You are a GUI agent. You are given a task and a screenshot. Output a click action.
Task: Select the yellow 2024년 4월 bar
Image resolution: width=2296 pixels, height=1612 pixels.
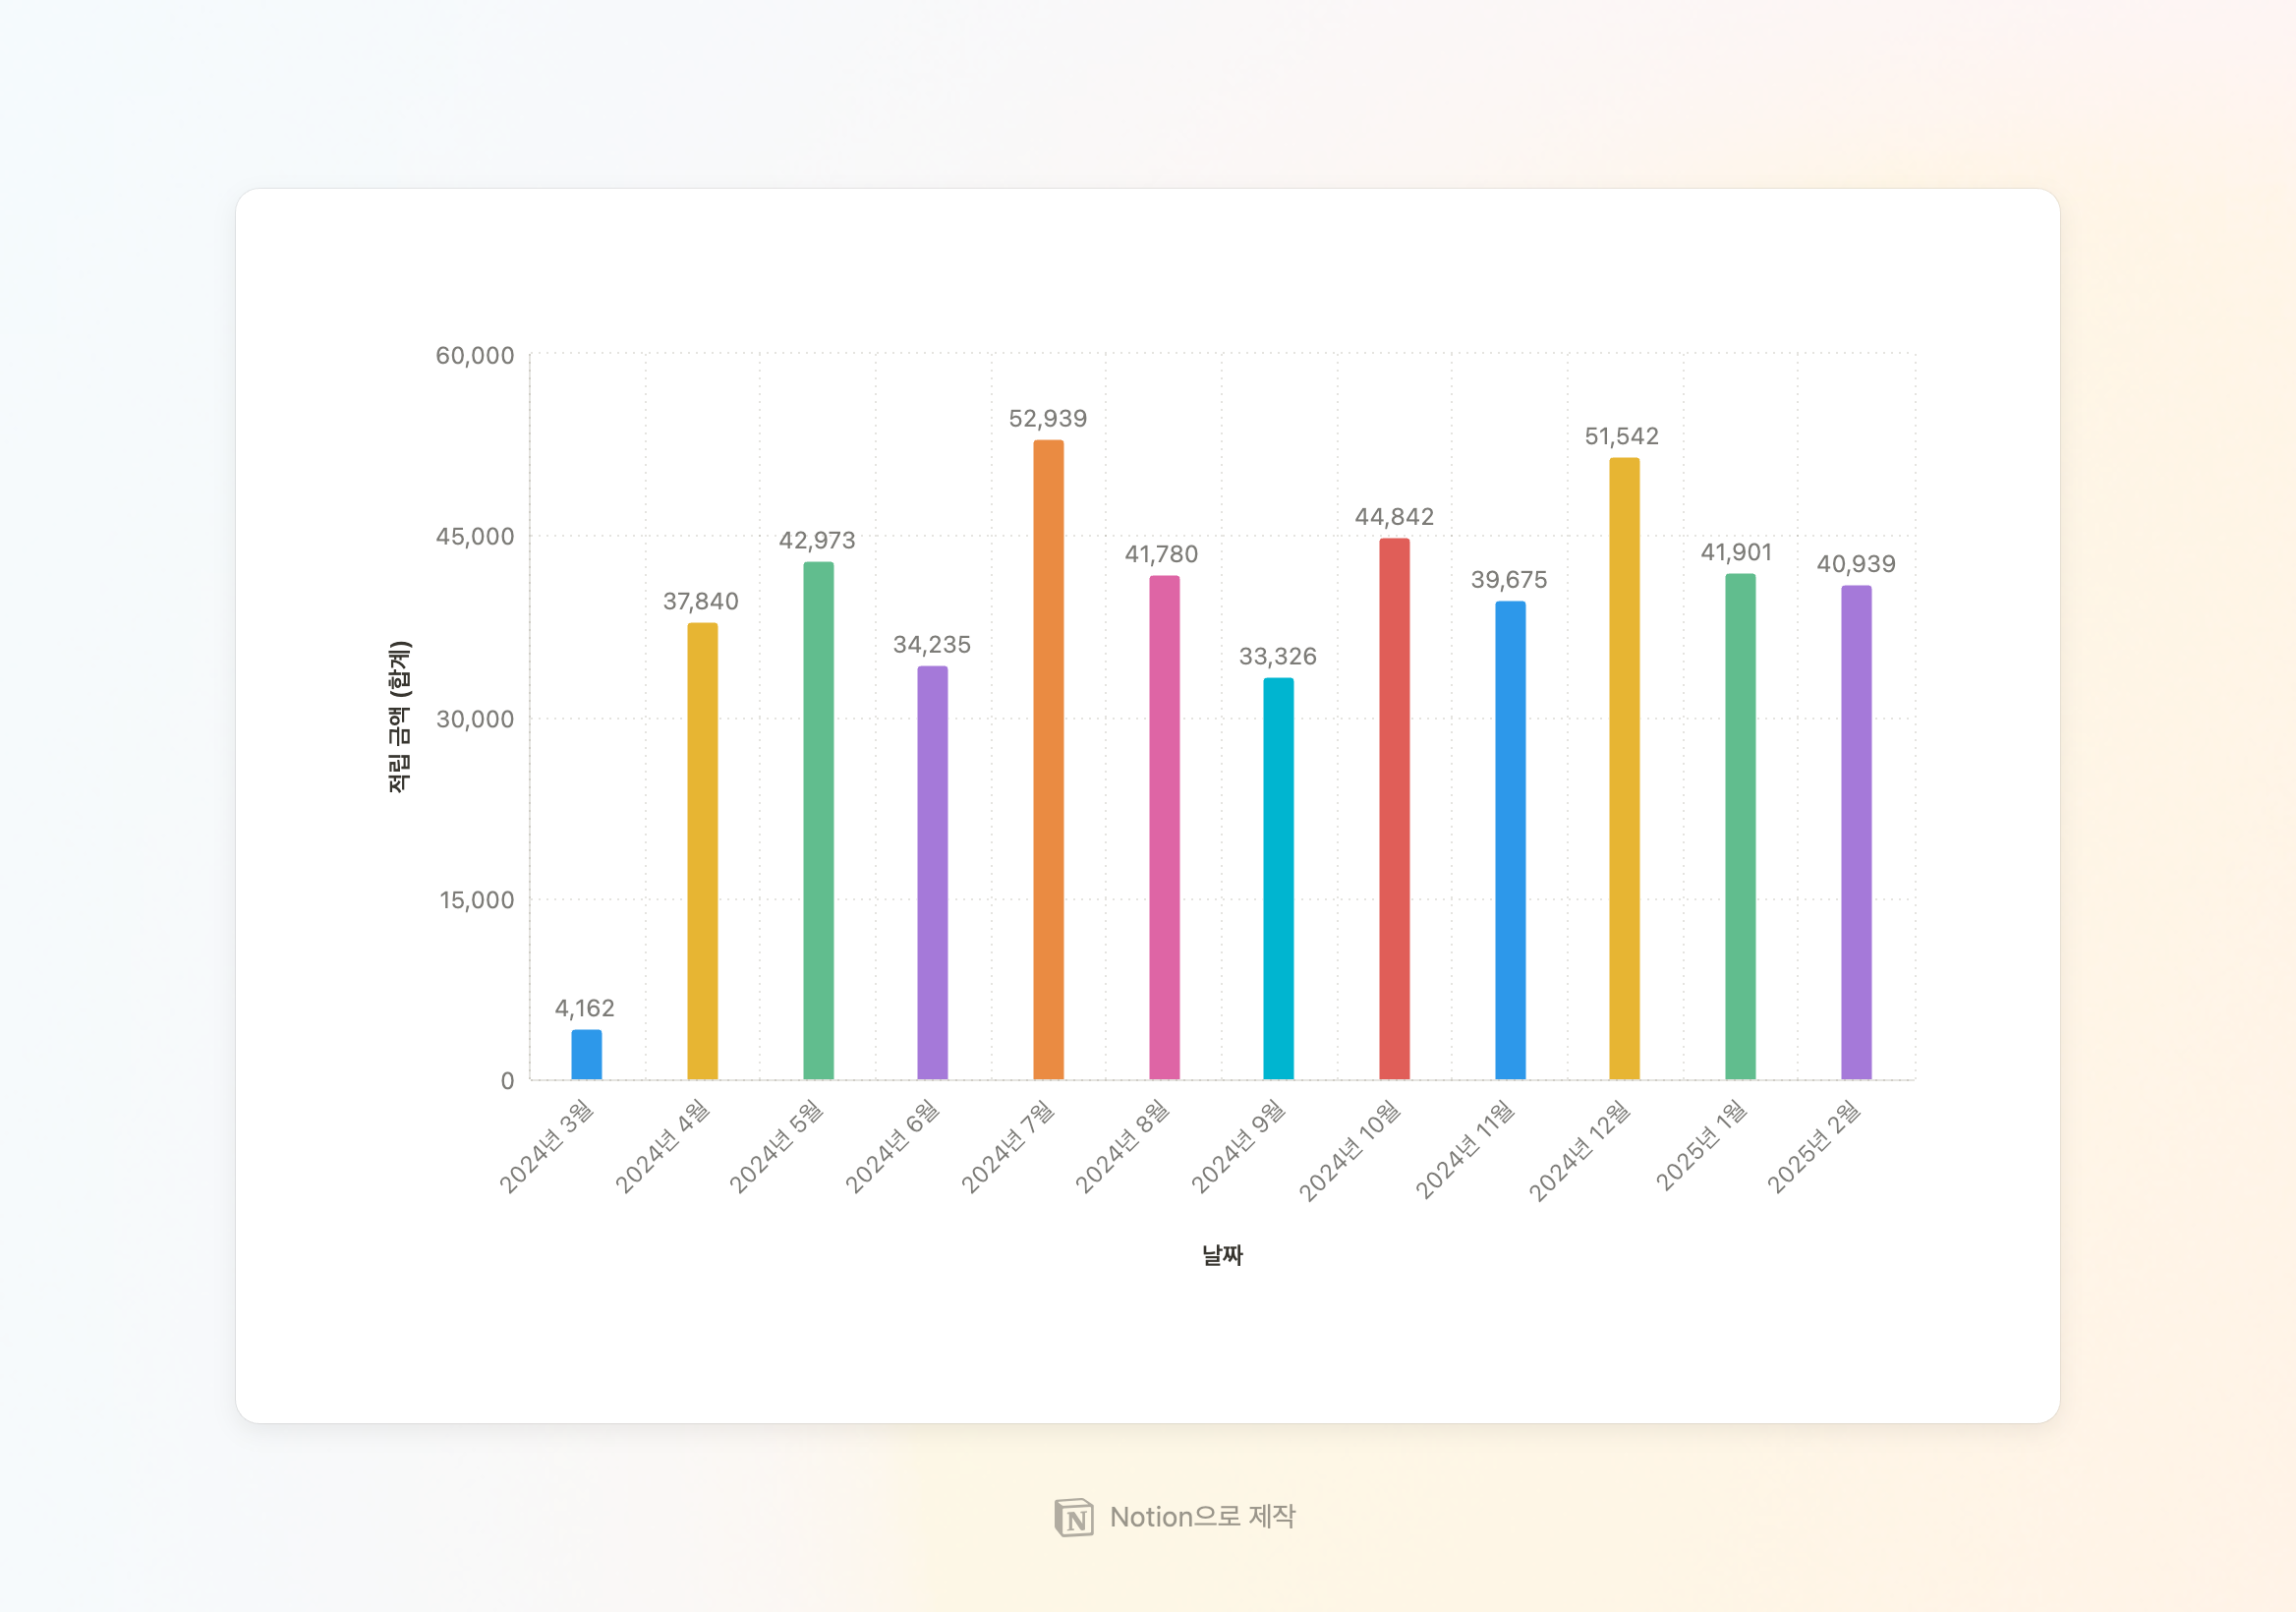tap(702, 850)
